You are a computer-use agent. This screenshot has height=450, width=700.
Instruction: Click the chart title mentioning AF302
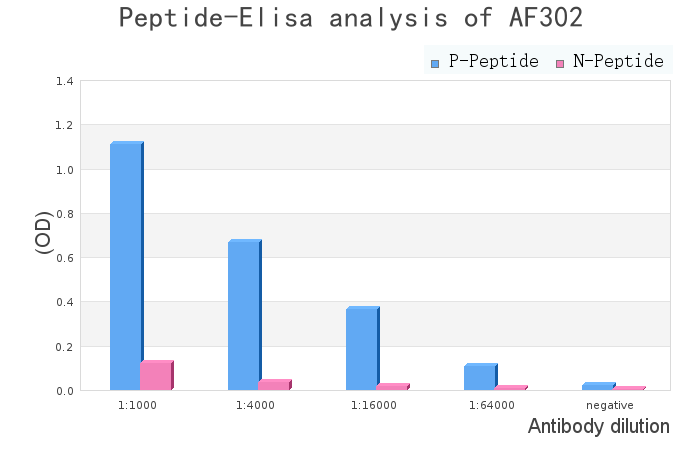pos(350,17)
